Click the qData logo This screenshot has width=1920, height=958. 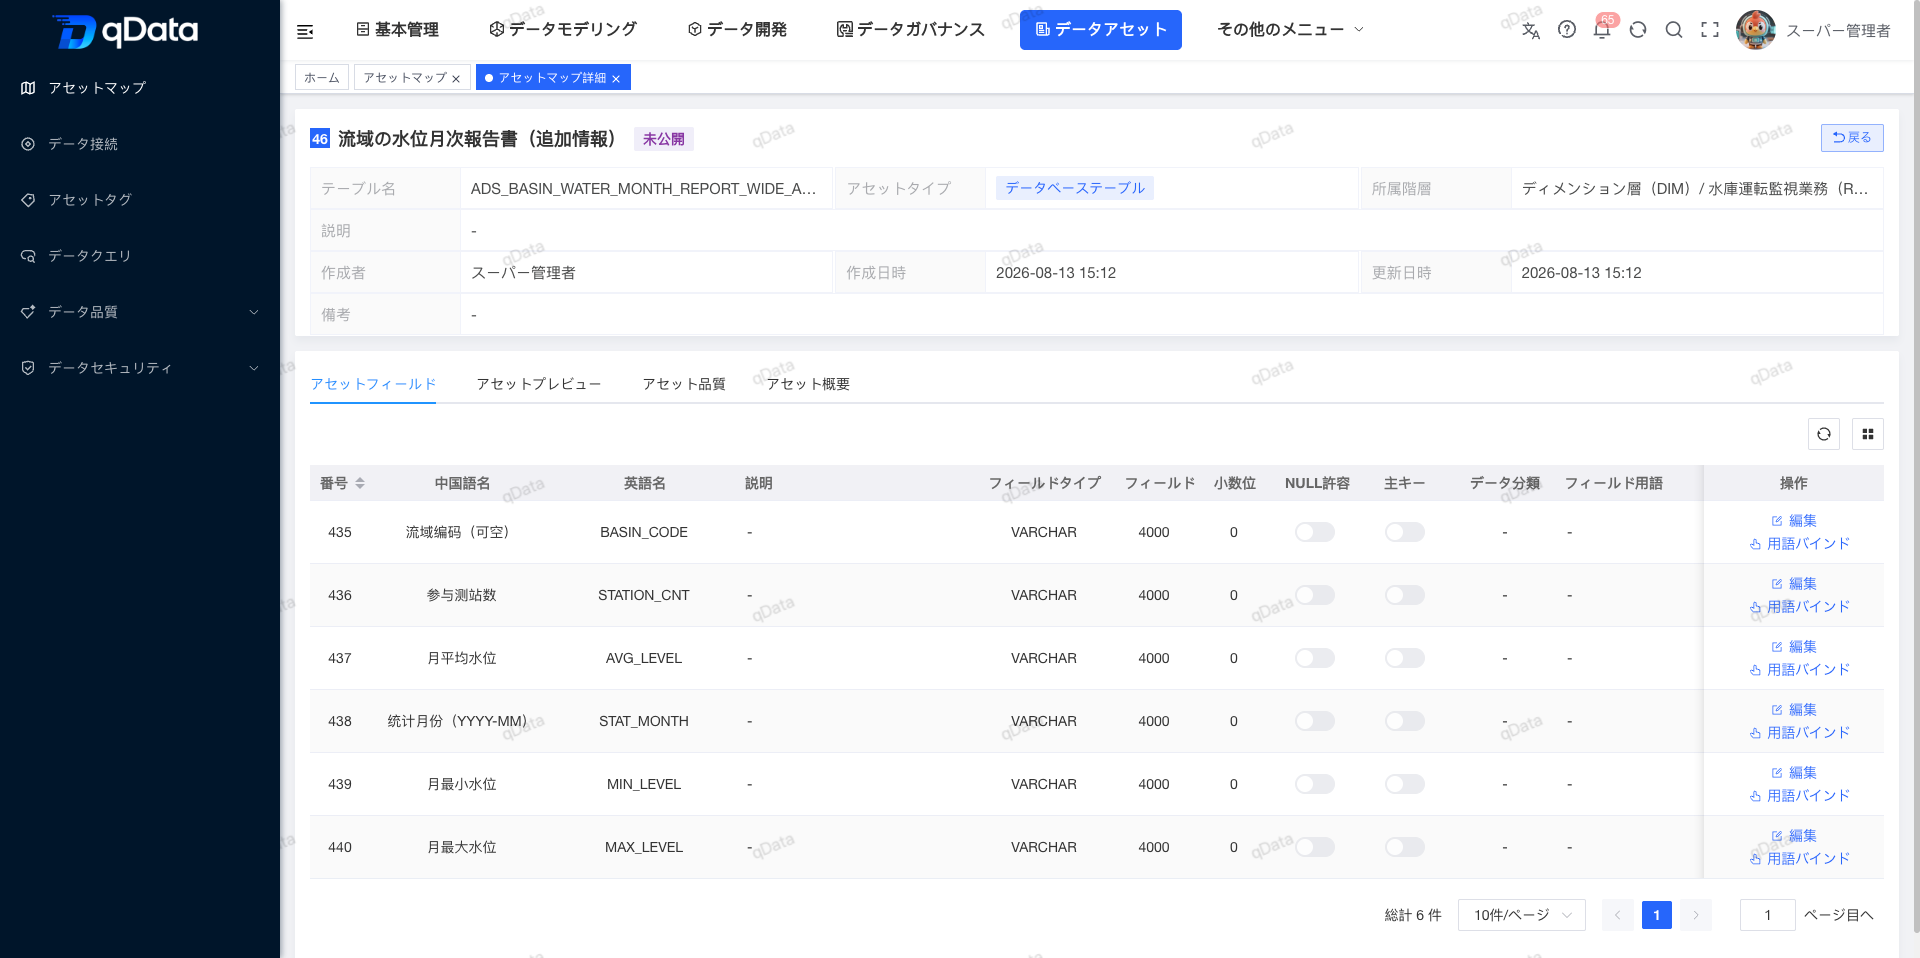[125, 32]
